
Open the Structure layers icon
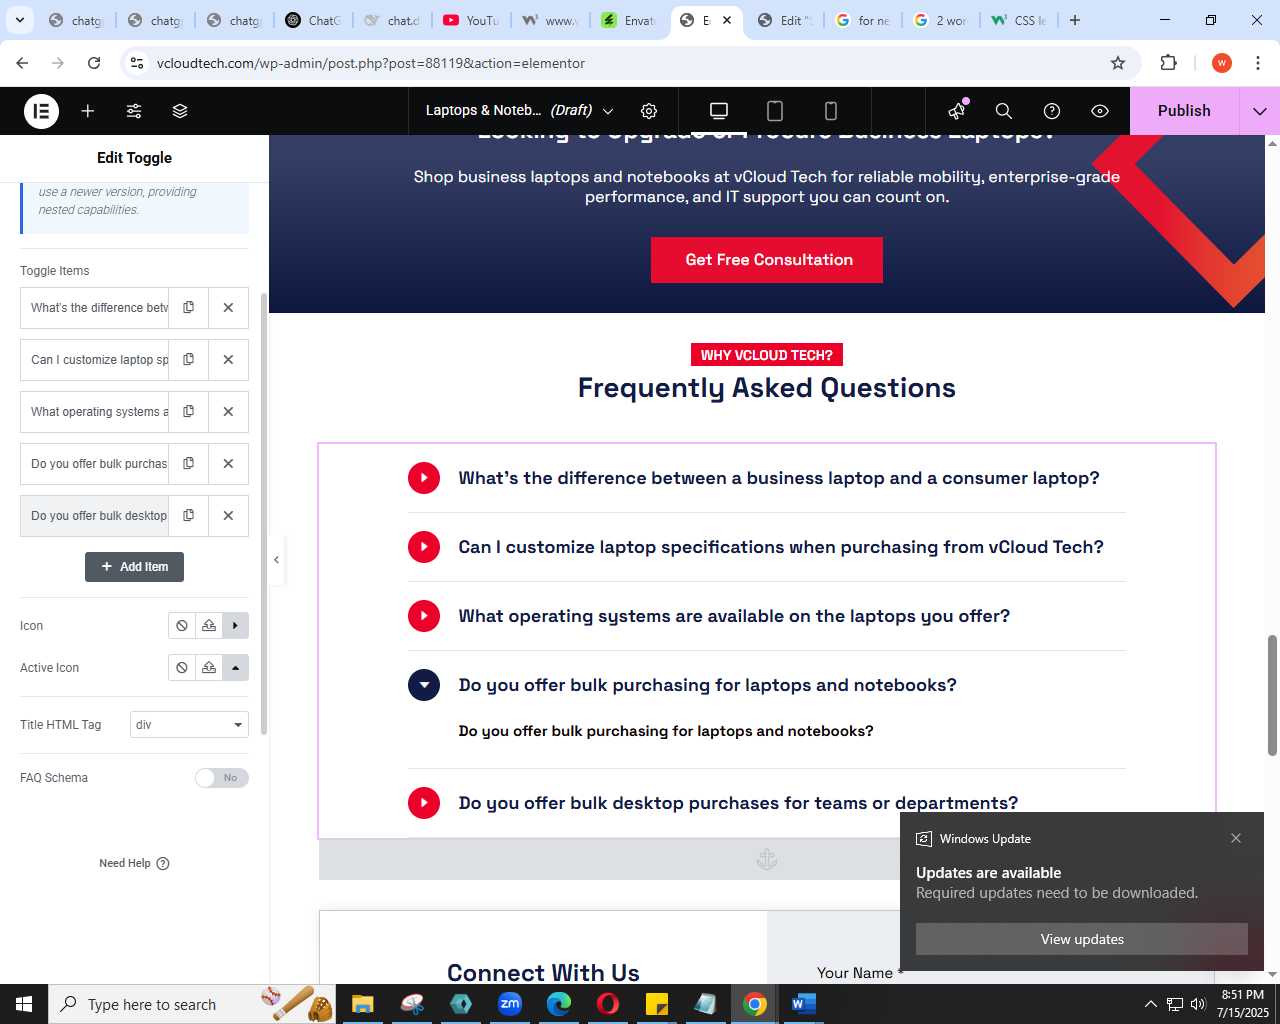(180, 111)
